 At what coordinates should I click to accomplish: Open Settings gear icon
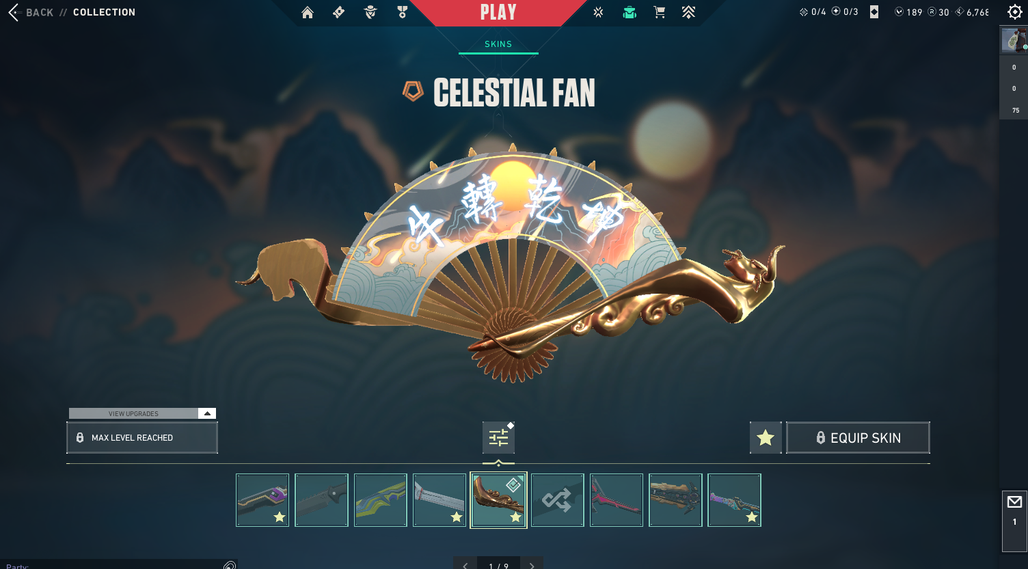tap(1014, 12)
